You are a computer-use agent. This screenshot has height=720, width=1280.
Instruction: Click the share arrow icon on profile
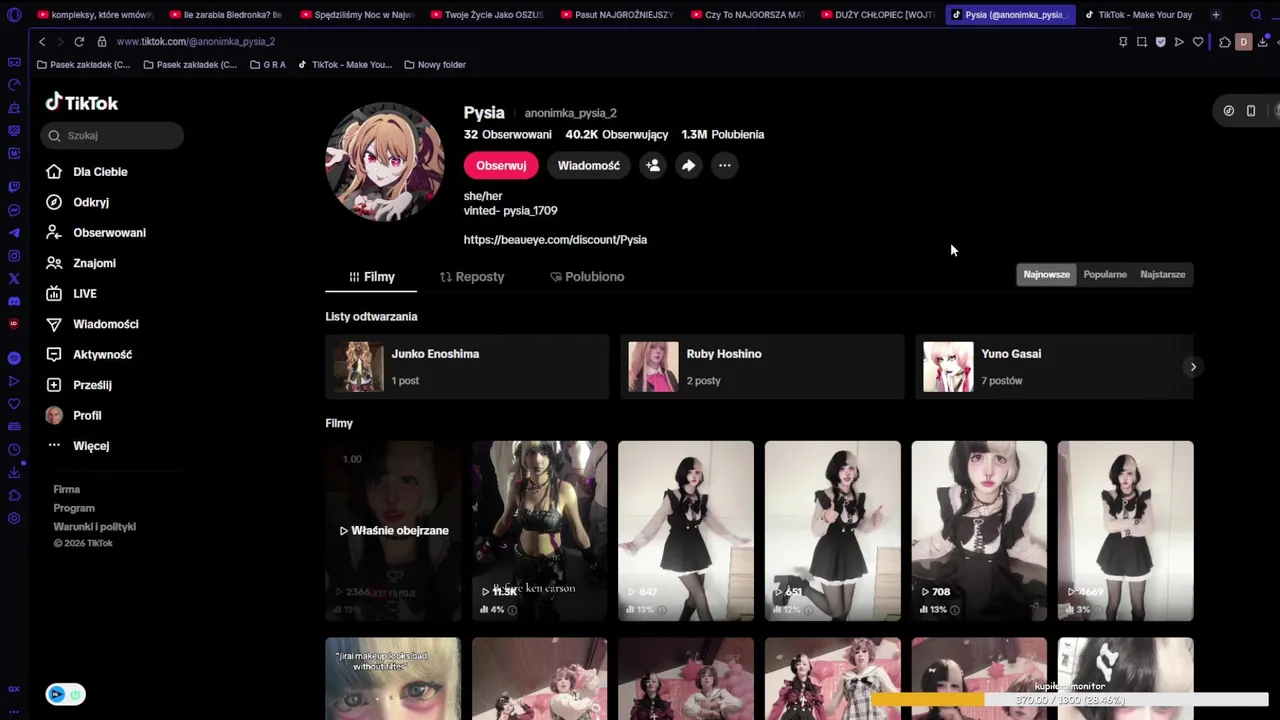689,165
